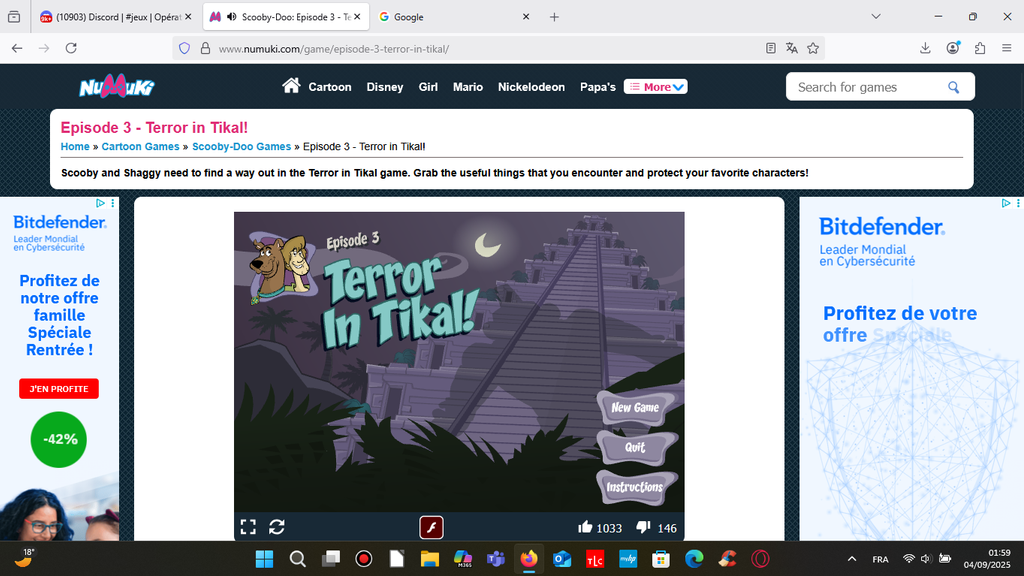
Task: Show hidden system tray icons
Action: pyautogui.click(x=851, y=559)
